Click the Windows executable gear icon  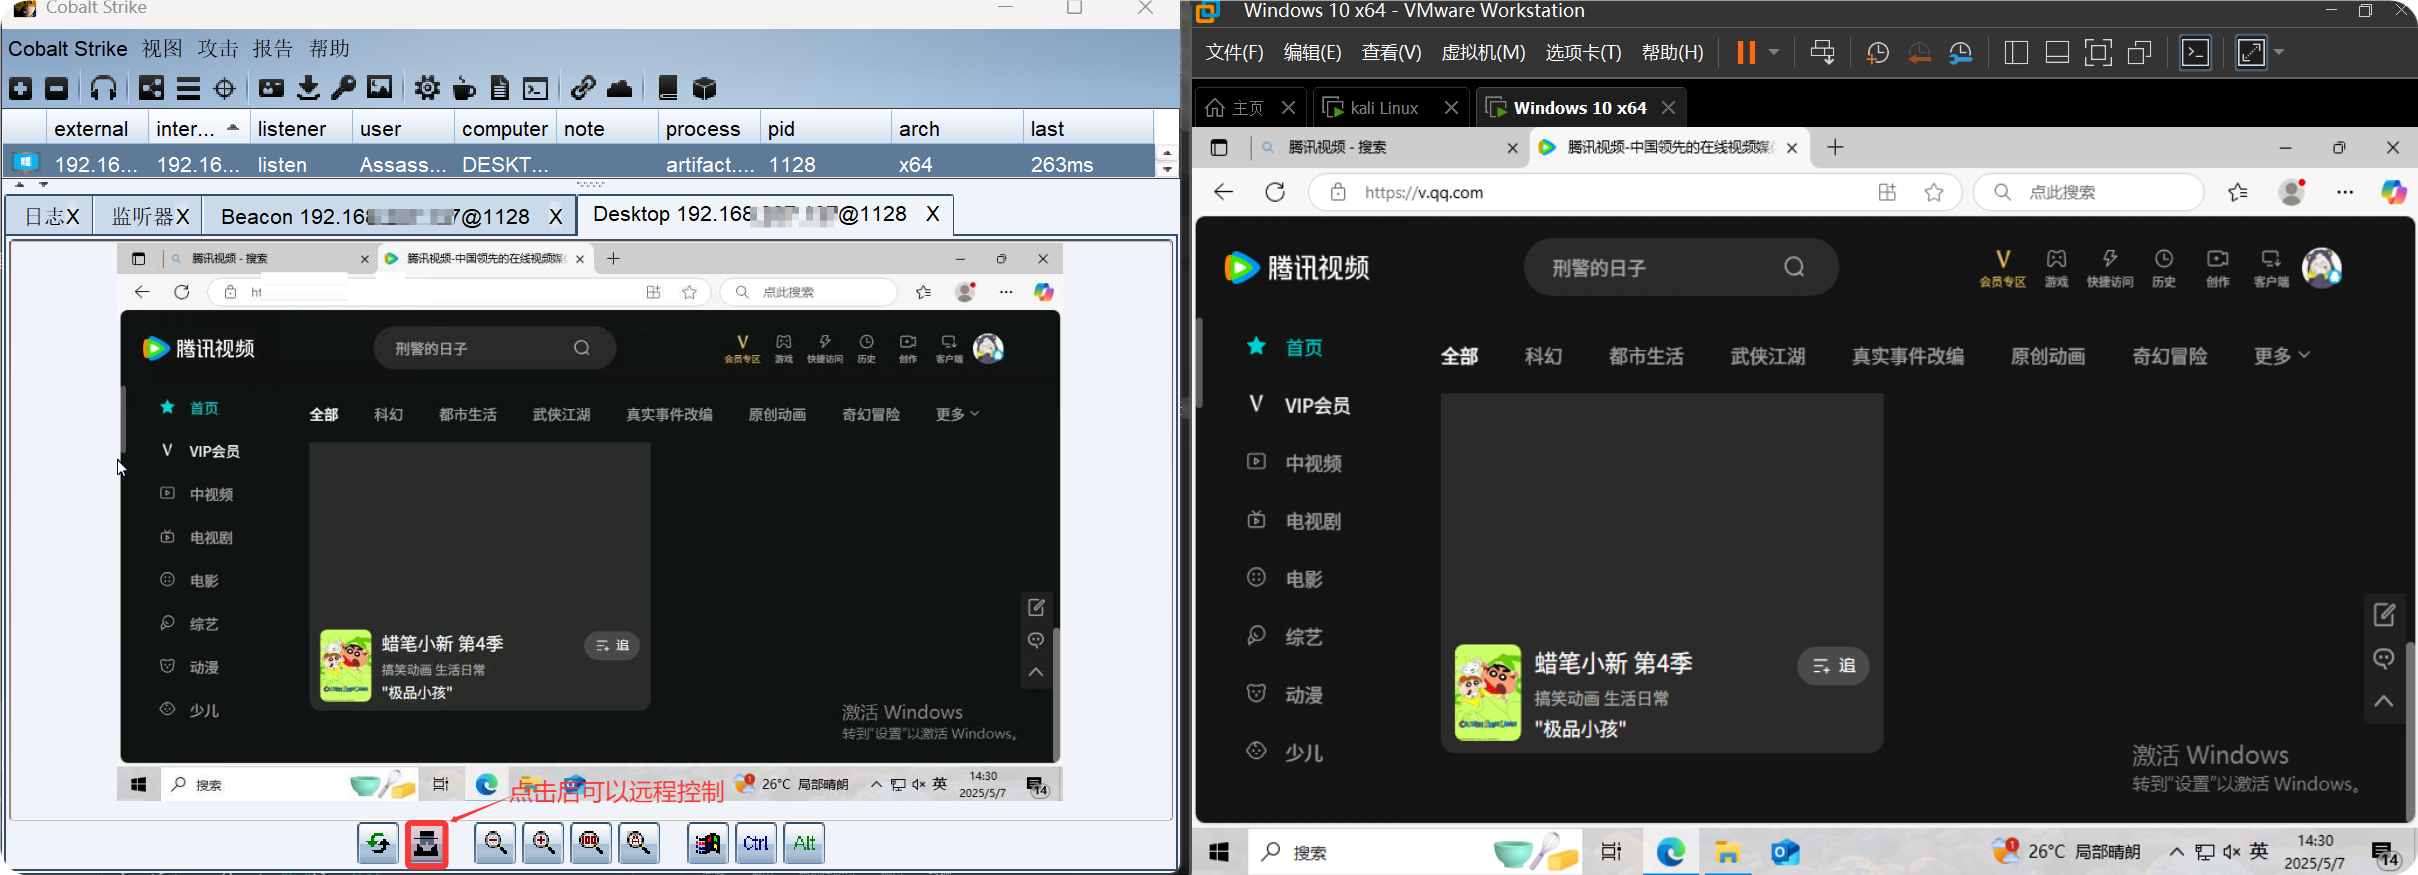427,89
